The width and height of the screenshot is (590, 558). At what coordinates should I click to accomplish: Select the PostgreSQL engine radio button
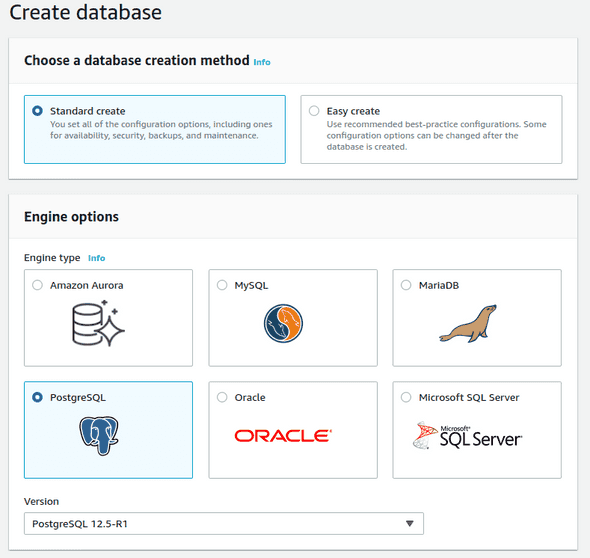[37, 397]
